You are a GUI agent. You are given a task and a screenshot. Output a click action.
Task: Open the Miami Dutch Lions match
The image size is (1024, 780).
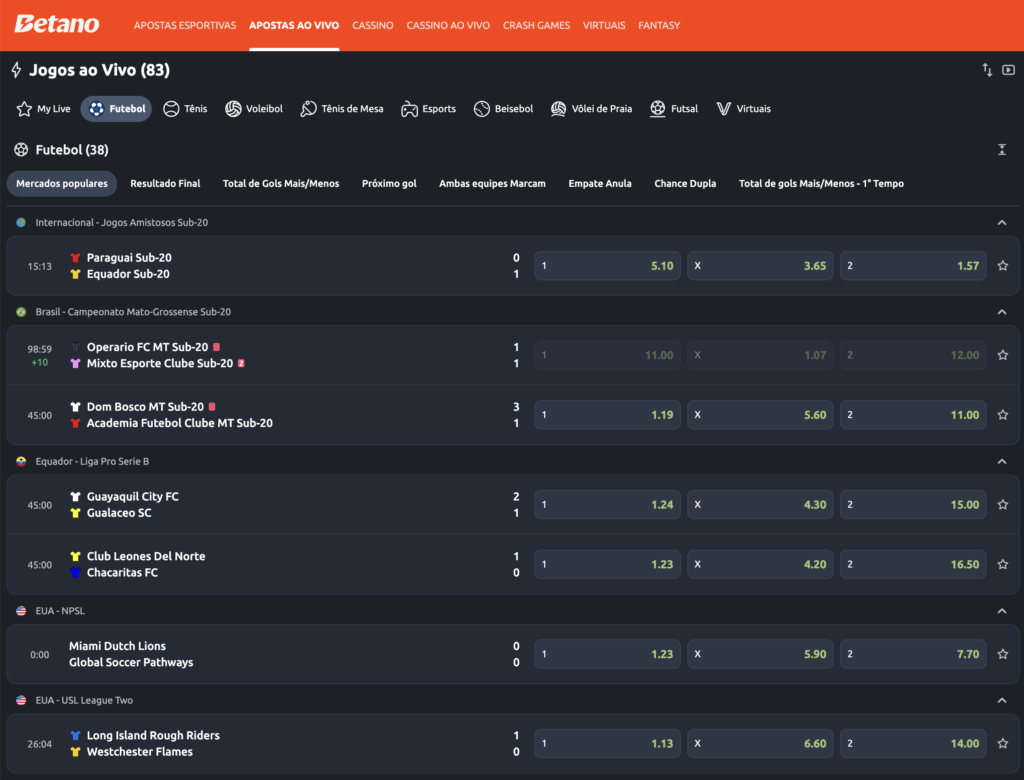(118, 646)
